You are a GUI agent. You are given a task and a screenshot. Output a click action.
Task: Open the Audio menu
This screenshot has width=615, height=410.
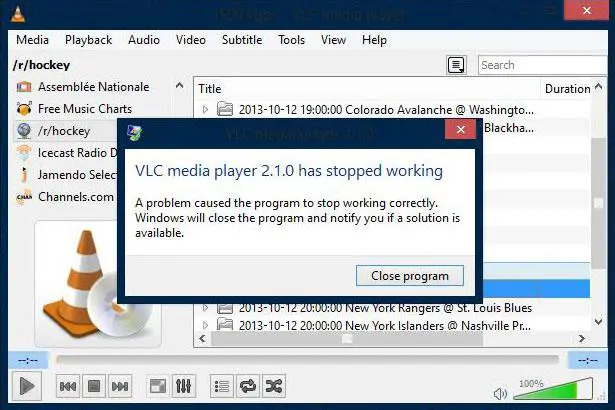click(x=144, y=40)
